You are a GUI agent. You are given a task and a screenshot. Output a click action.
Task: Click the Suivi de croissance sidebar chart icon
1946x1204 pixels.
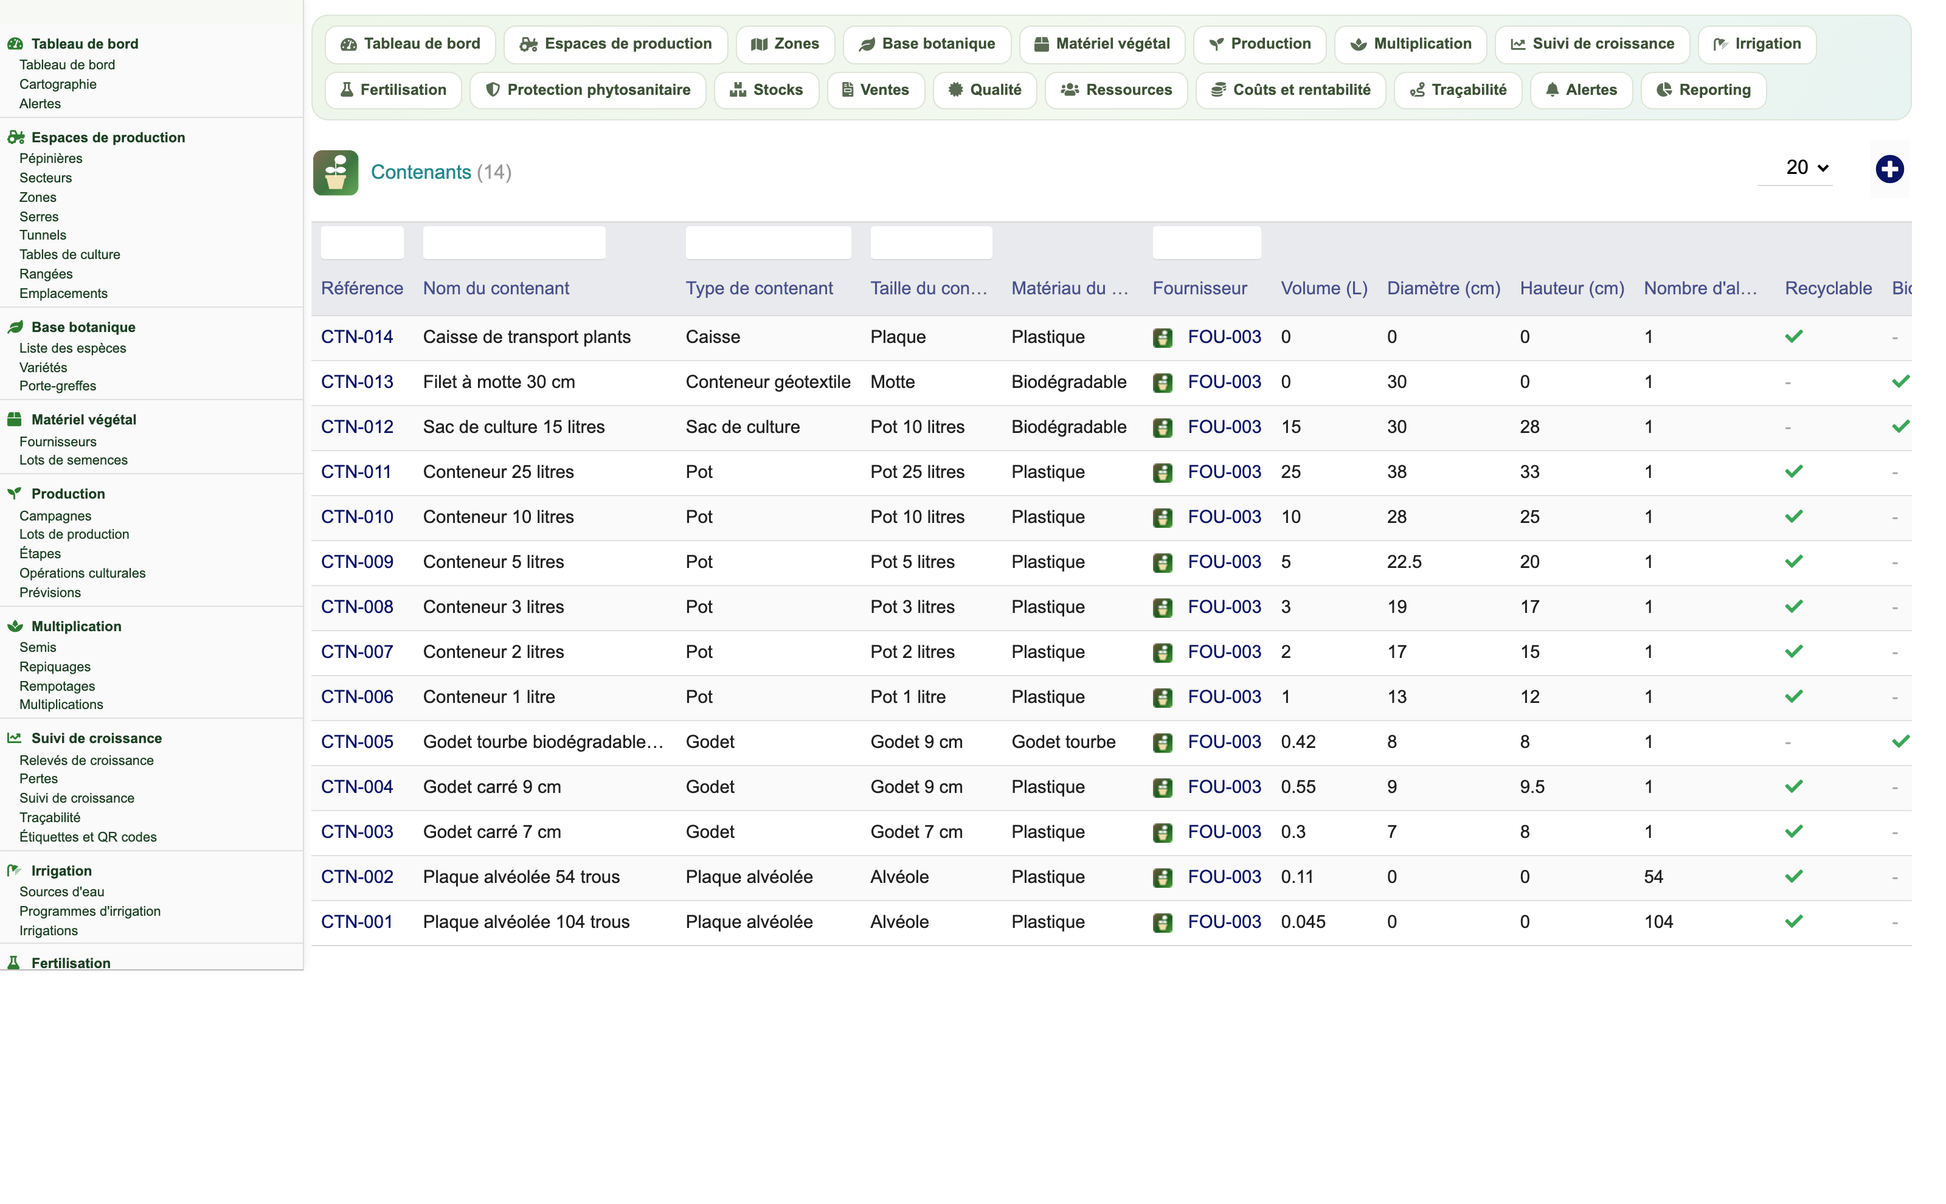15,738
